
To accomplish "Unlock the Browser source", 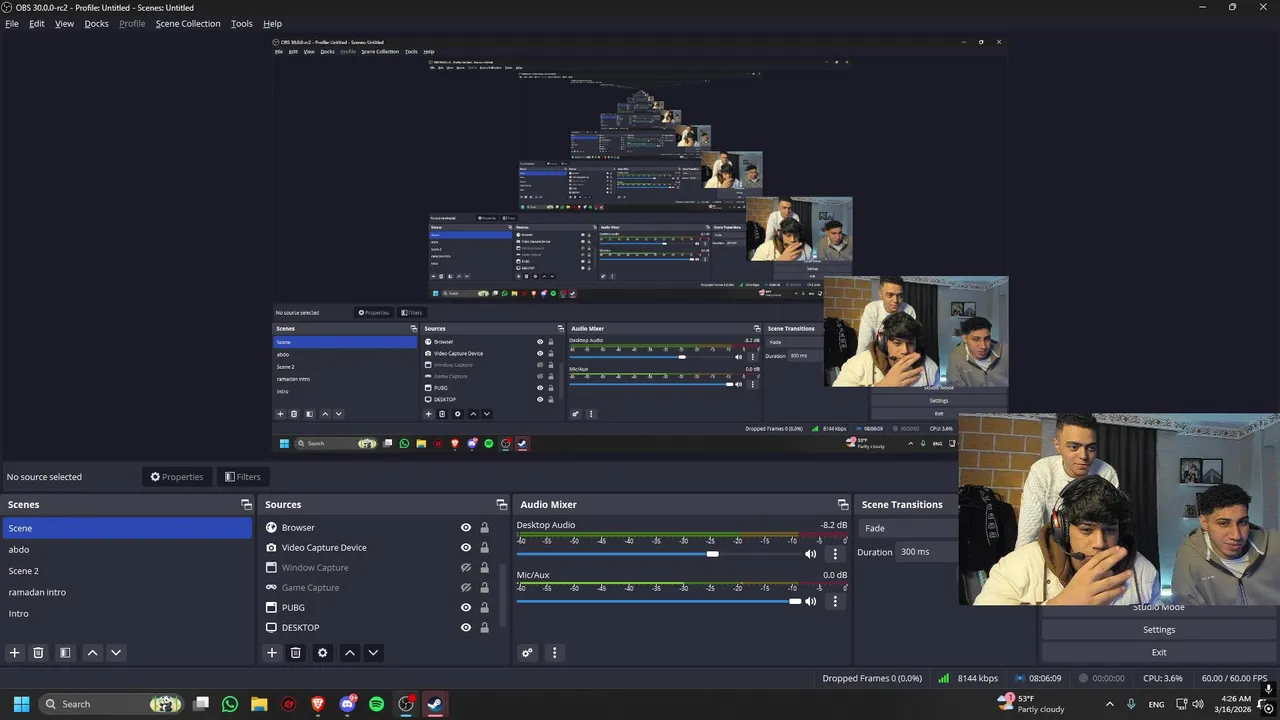I will click(x=485, y=528).
